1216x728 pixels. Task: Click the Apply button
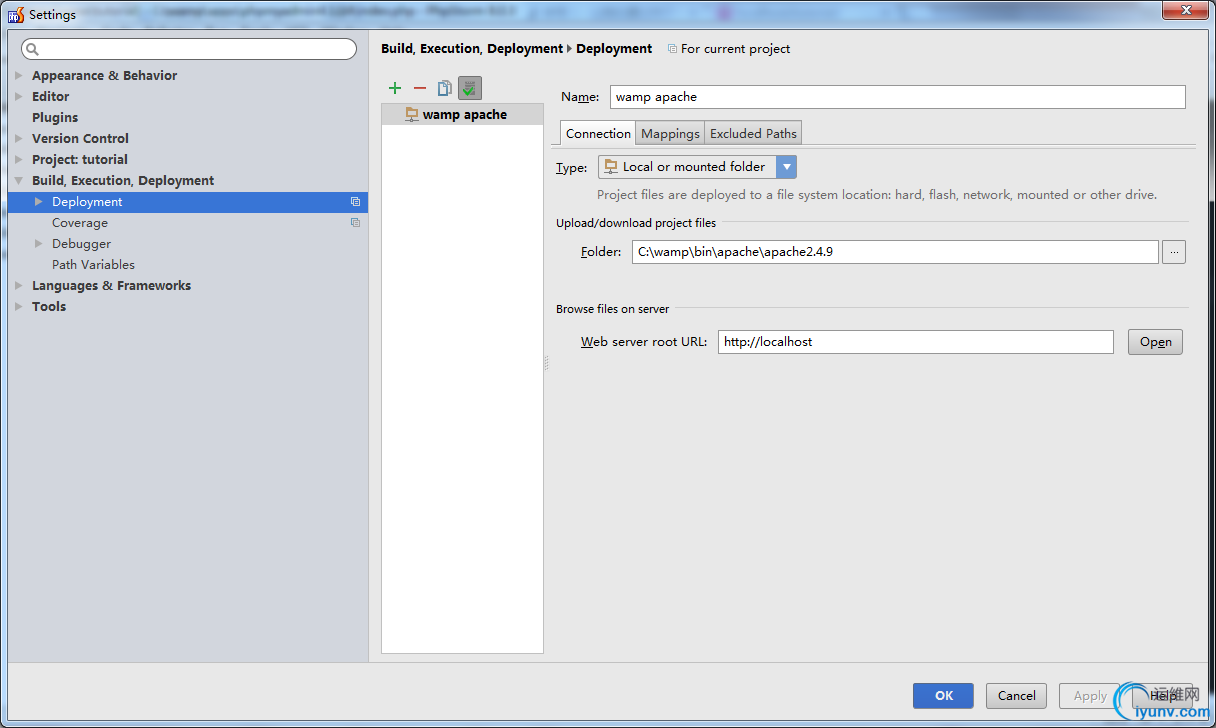[1090, 696]
